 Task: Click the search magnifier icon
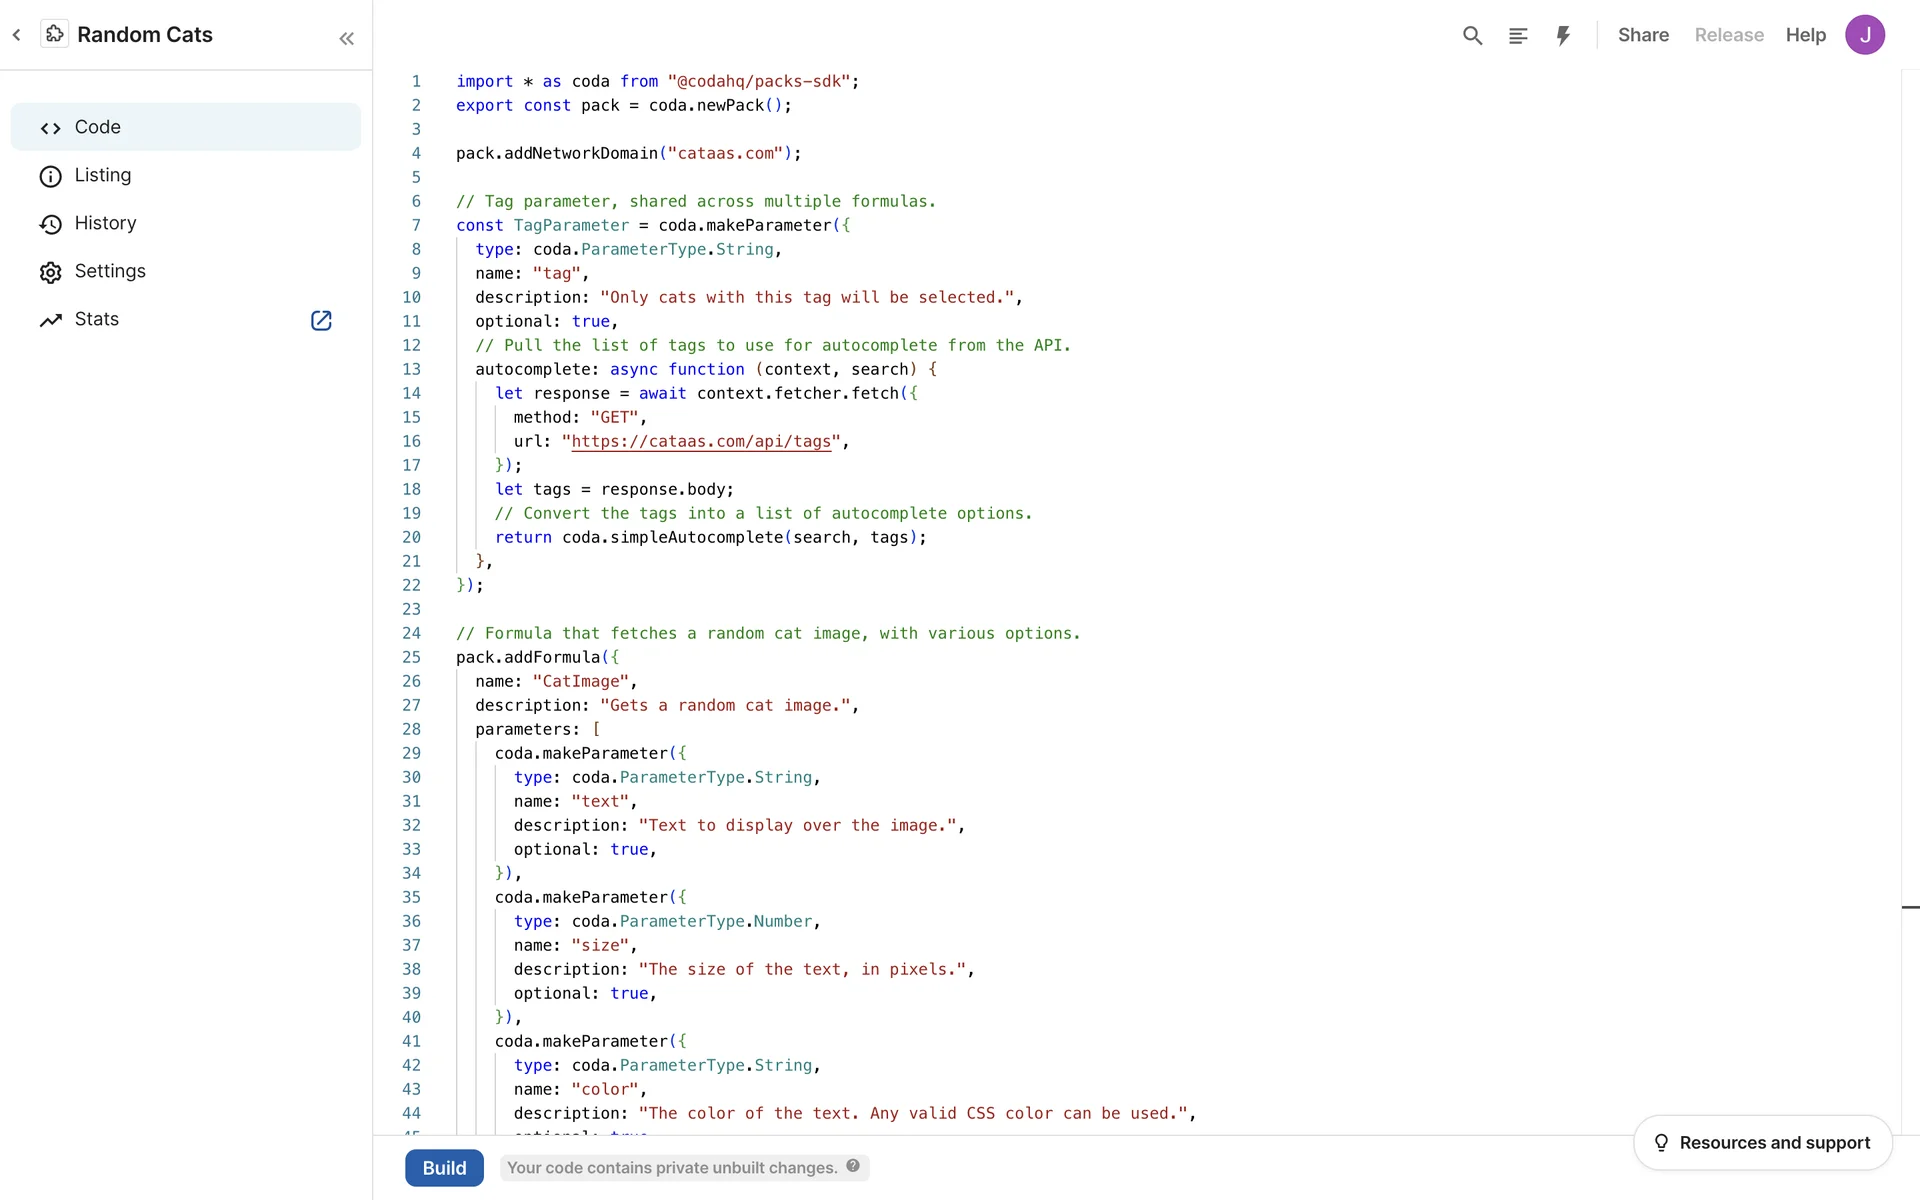pos(1472,36)
